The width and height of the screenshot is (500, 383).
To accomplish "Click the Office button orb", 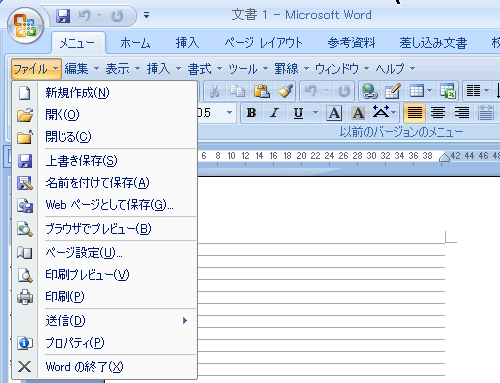I will point(26,26).
